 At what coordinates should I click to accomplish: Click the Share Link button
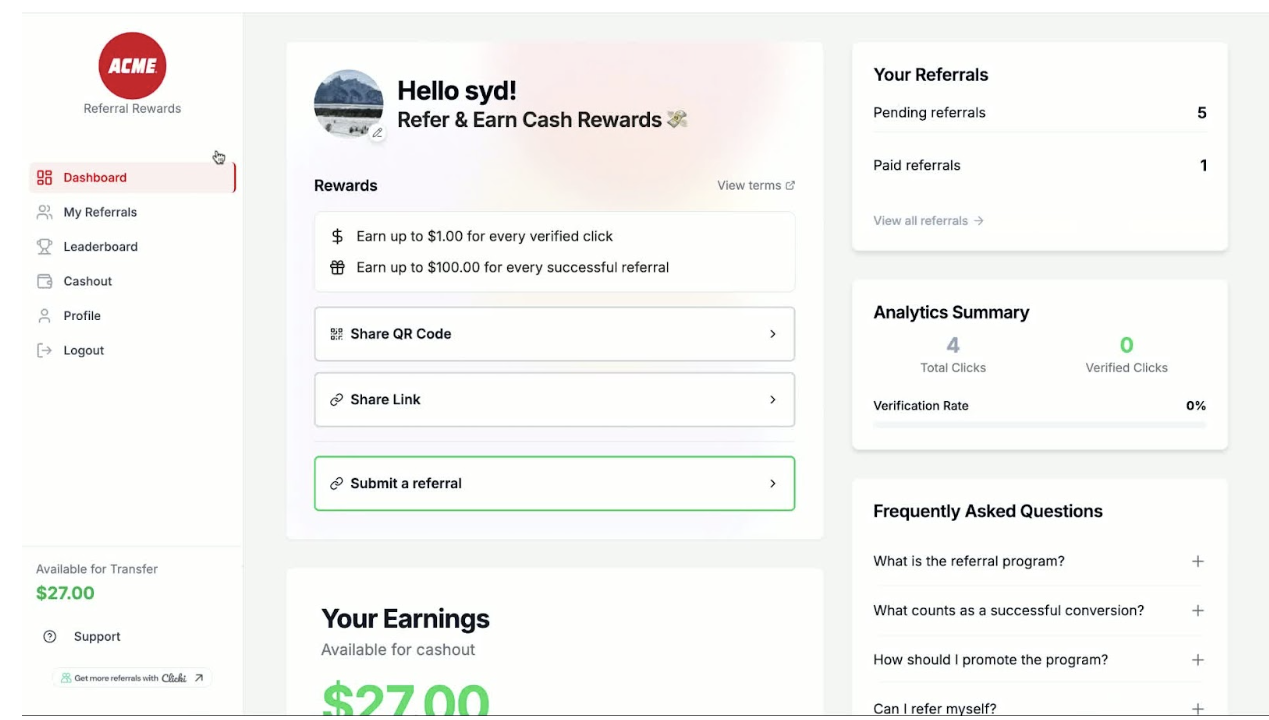(x=554, y=400)
